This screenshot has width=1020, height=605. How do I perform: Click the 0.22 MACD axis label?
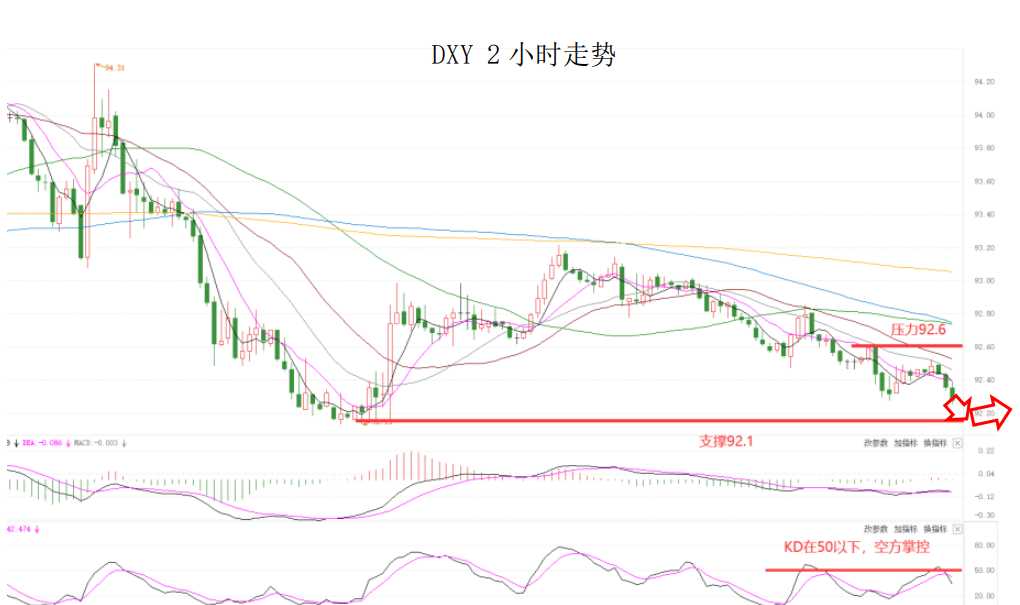[987, 451]
